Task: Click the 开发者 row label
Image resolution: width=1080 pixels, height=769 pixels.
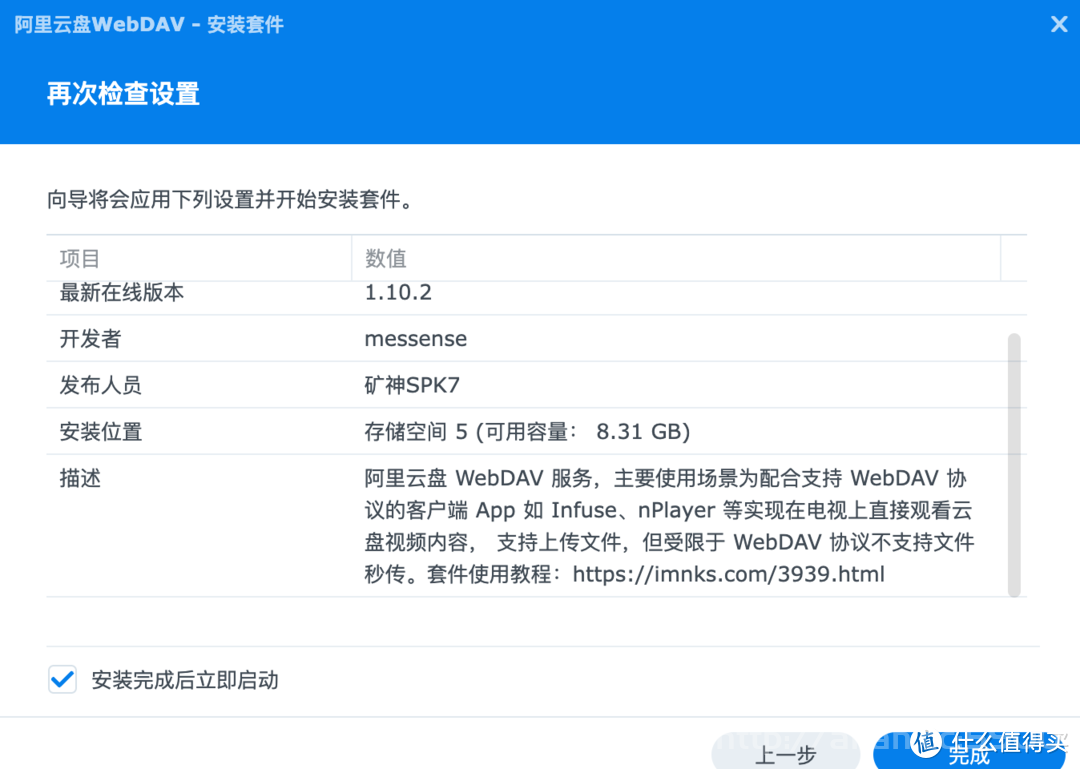Action: point(90,338)
